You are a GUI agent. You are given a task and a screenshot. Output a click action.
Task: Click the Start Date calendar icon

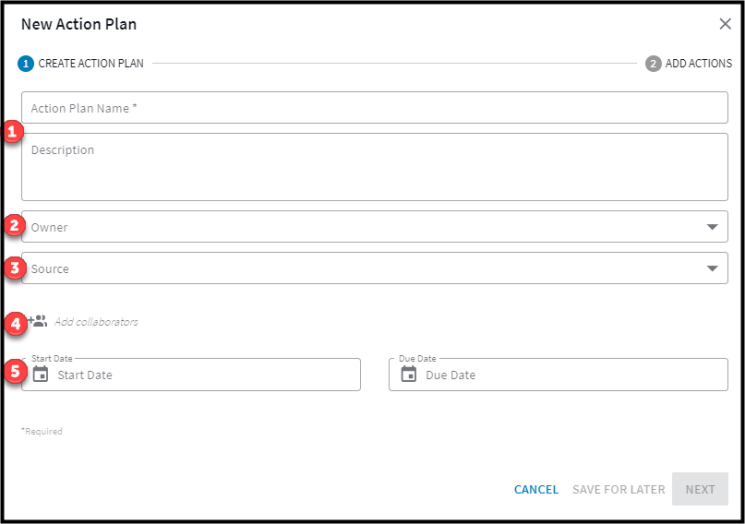[40, 374]
